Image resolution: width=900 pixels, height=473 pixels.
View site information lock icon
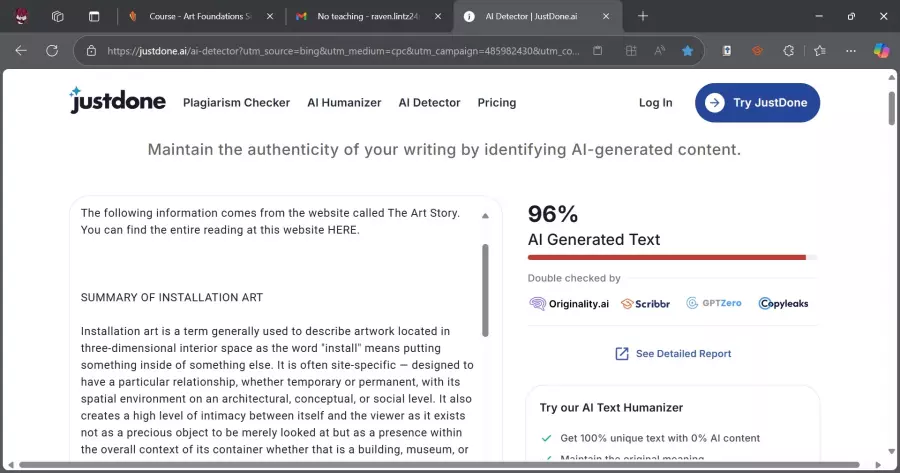coord(91,51)
